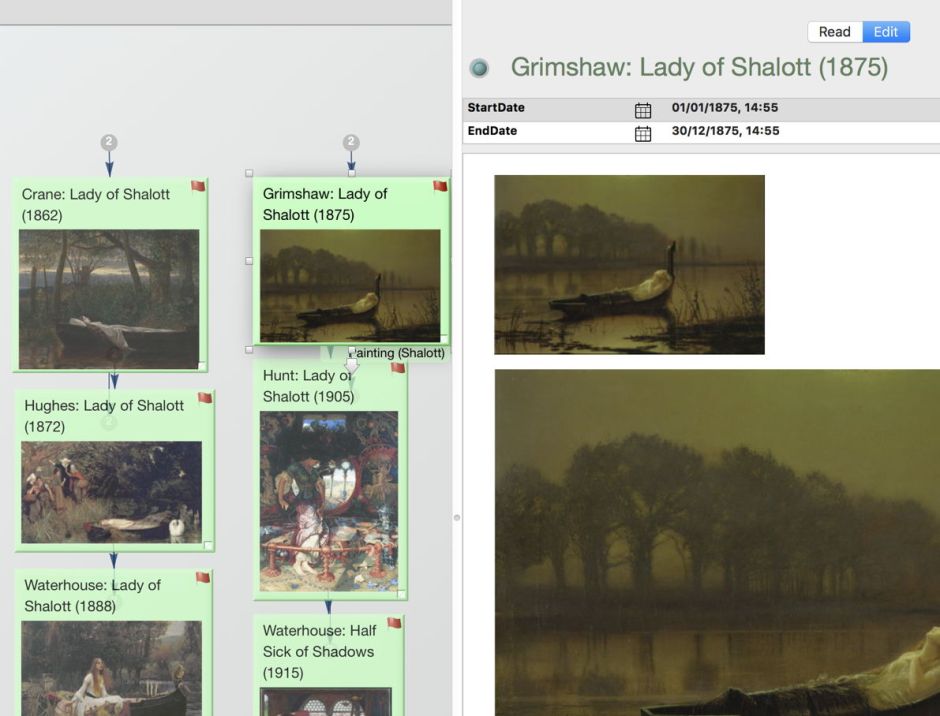Click the red flag on Hughes note
The image size is (940, 716).
coord(205,398)
